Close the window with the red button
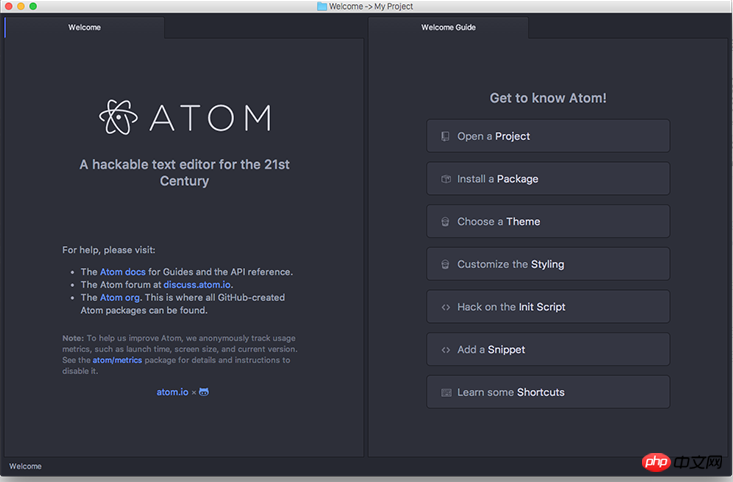 tap(8, 6)
